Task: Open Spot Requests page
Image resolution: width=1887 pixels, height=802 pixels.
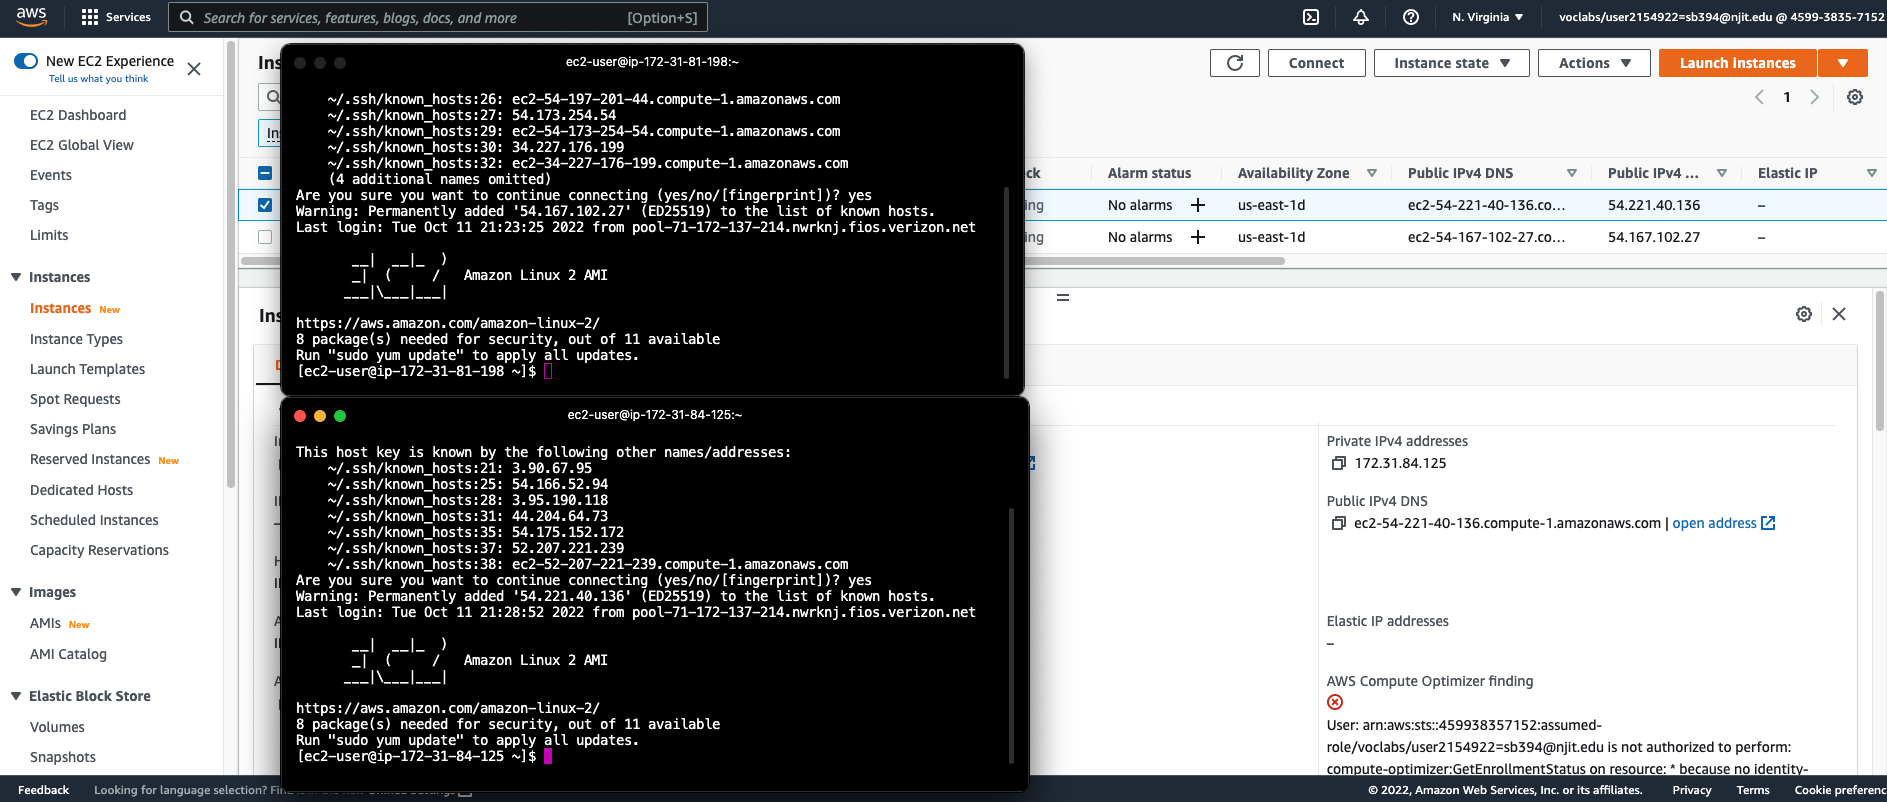Action: (75, 399)
